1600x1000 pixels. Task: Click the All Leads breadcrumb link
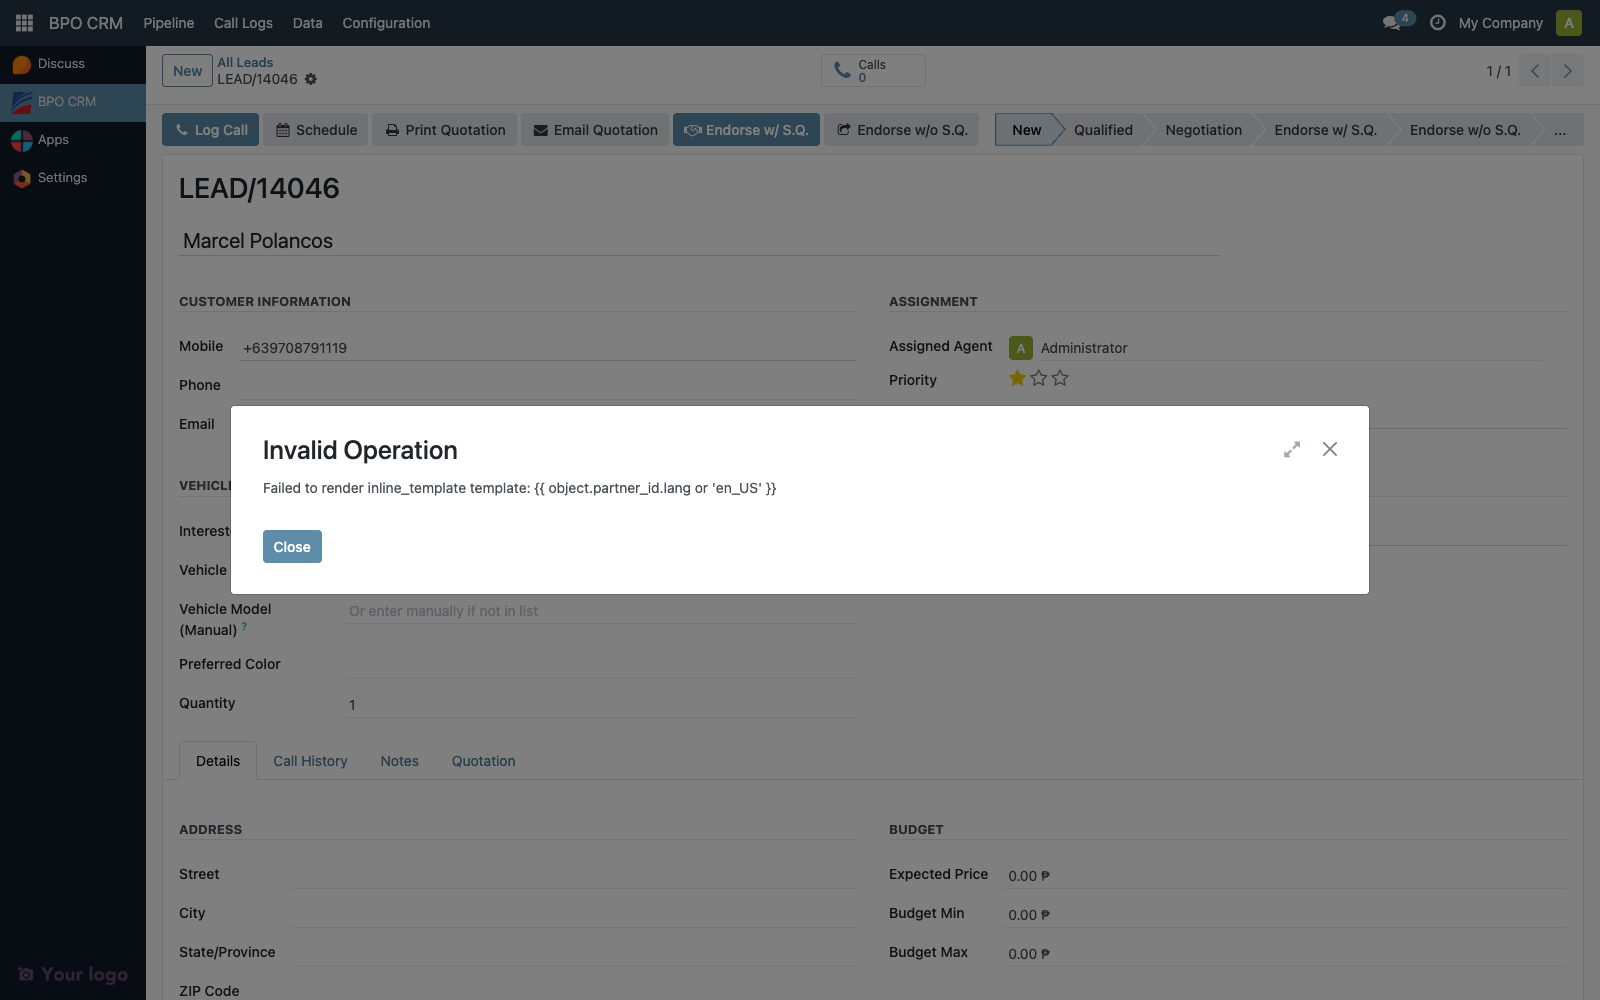[245, 62]
